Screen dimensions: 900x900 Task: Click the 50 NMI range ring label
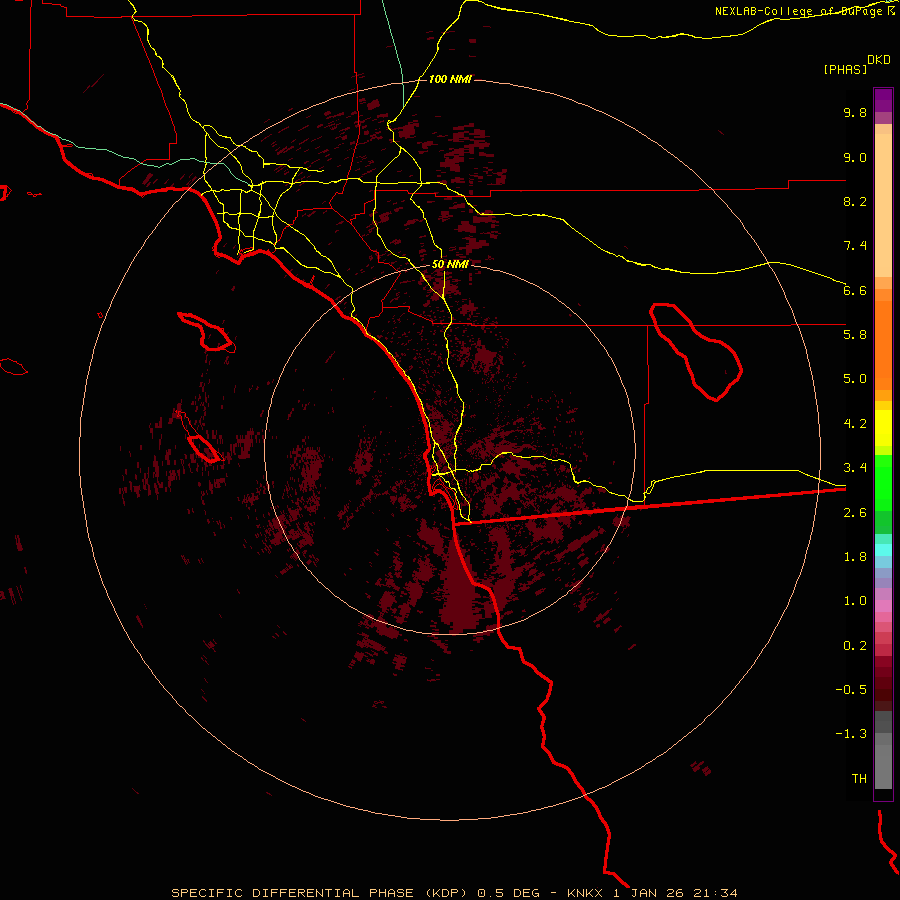point(450,264)
